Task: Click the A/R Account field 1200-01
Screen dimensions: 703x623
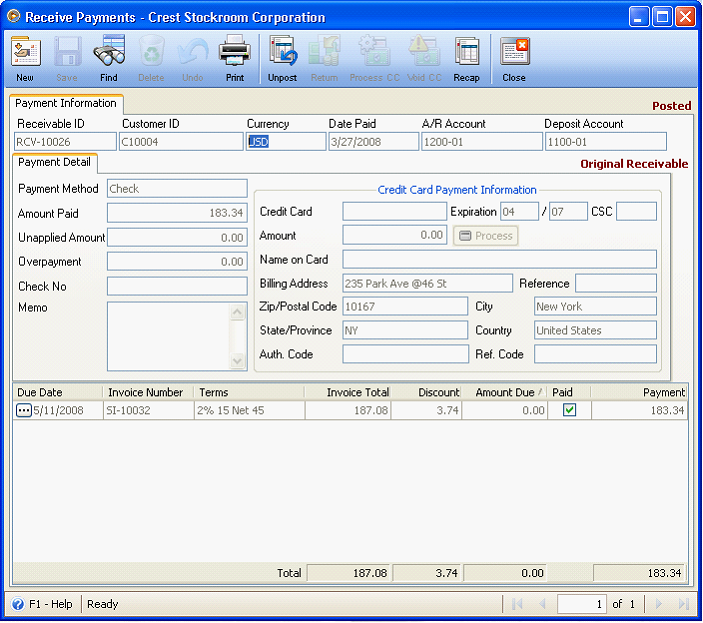Action: [x=482, y=142]
